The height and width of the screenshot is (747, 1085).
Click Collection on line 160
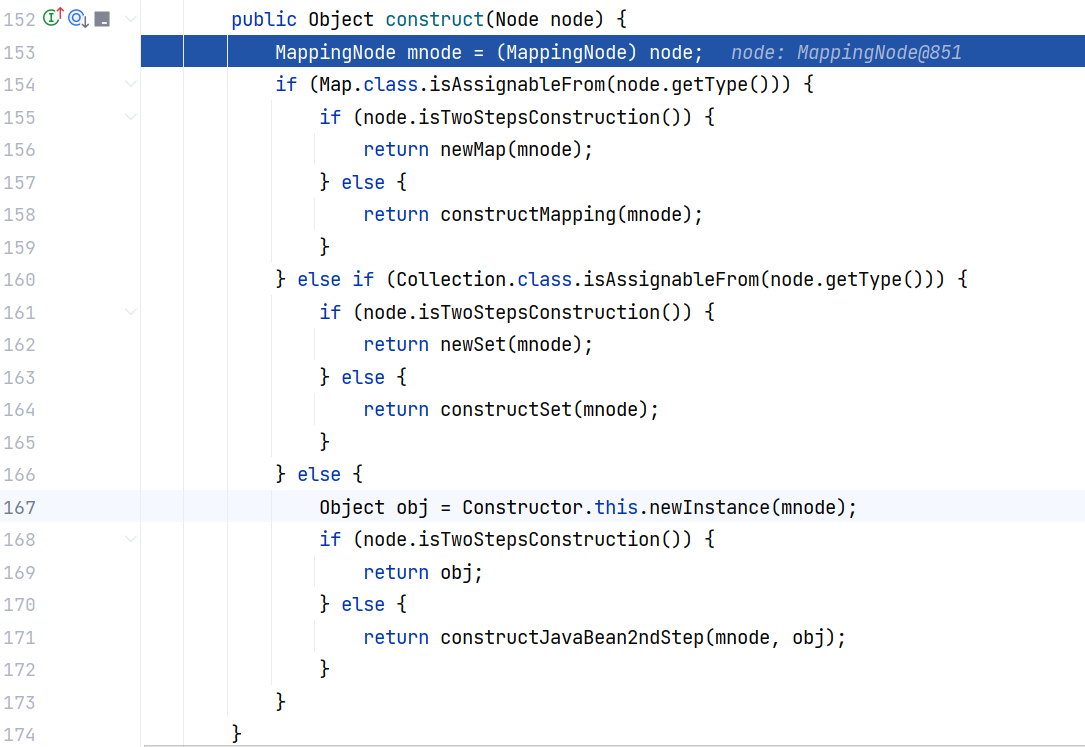[x=451, y=279]
